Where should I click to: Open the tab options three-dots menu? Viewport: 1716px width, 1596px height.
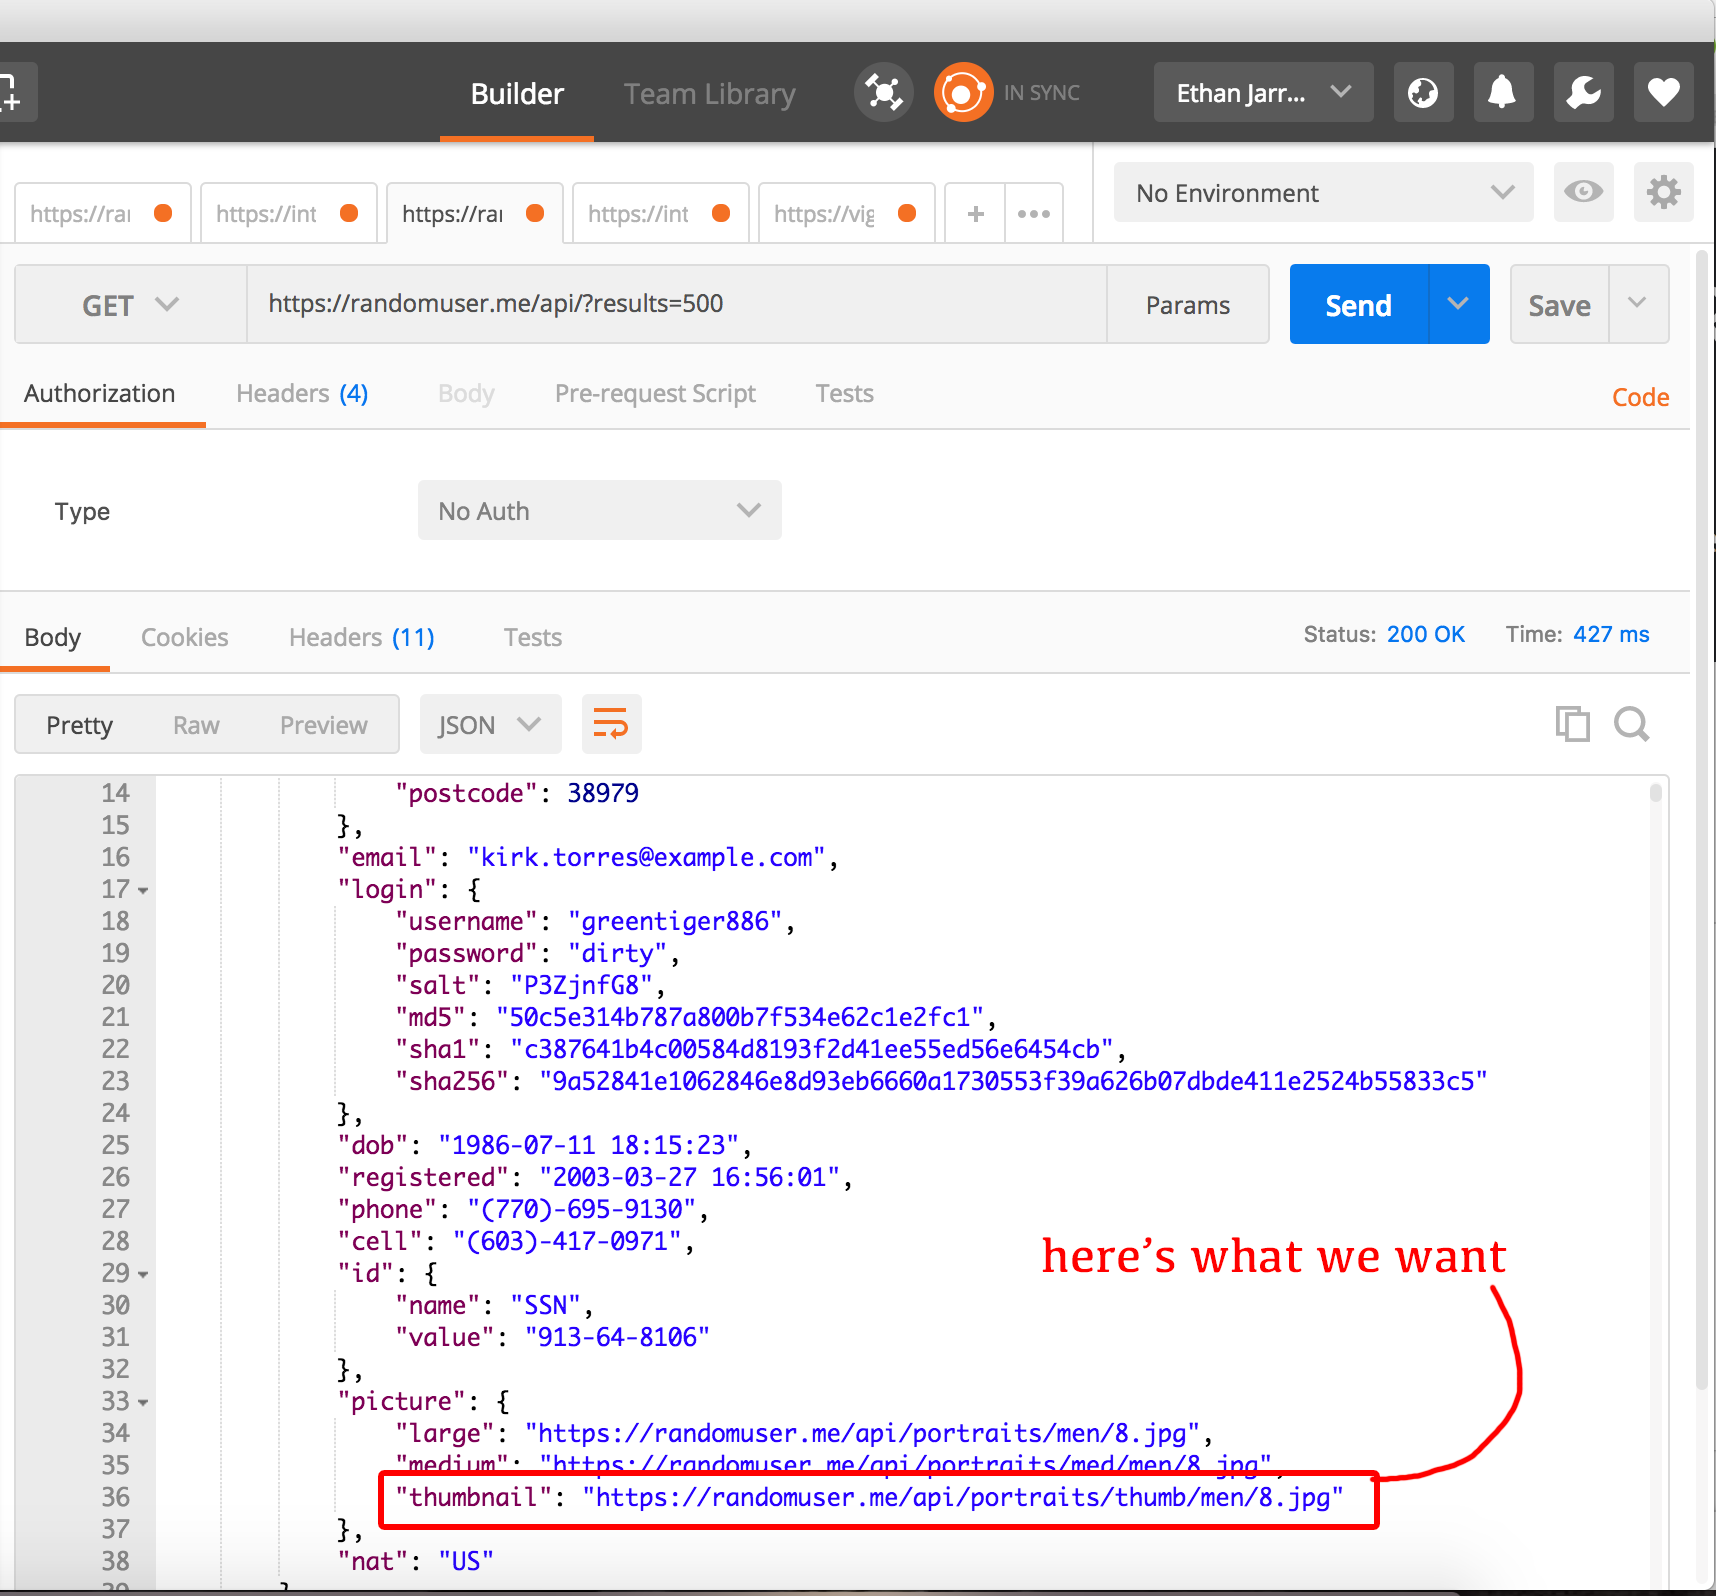point(1033,213)
